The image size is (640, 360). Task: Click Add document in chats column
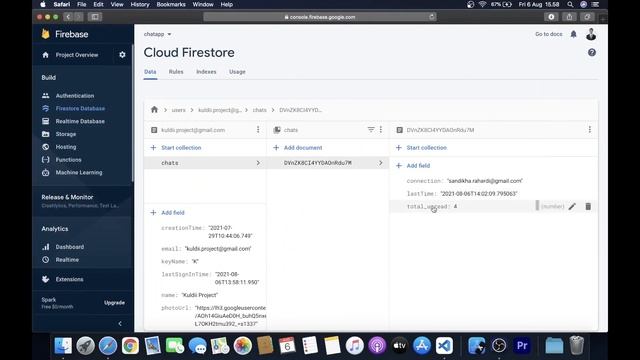tap(298, 148)
